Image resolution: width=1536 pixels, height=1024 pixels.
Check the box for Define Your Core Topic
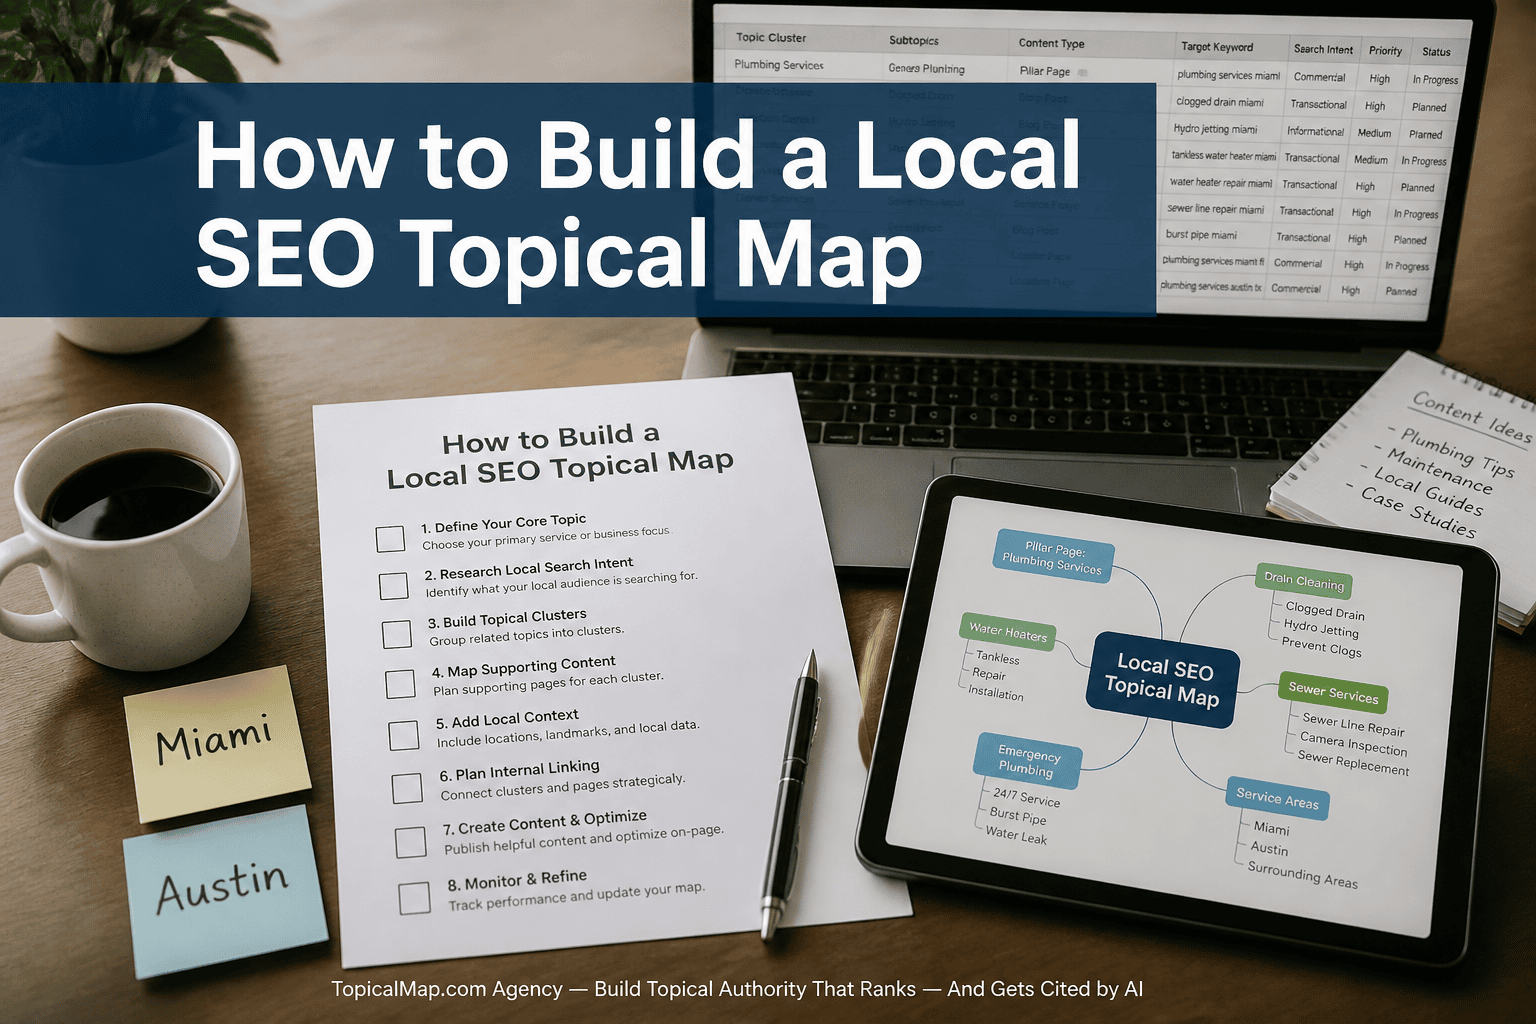pos(390,539)
